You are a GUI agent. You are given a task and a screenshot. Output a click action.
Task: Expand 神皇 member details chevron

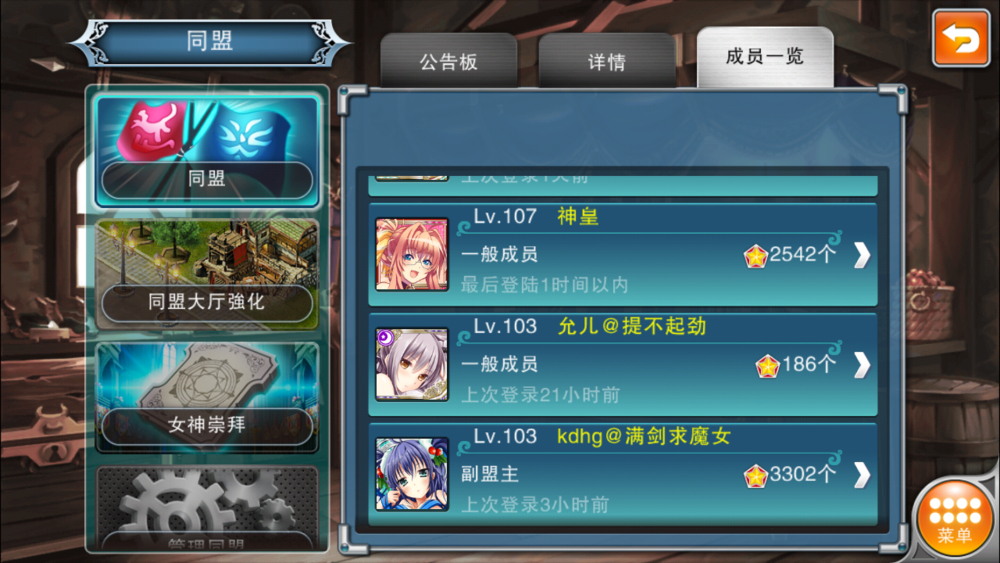[862, 255]
